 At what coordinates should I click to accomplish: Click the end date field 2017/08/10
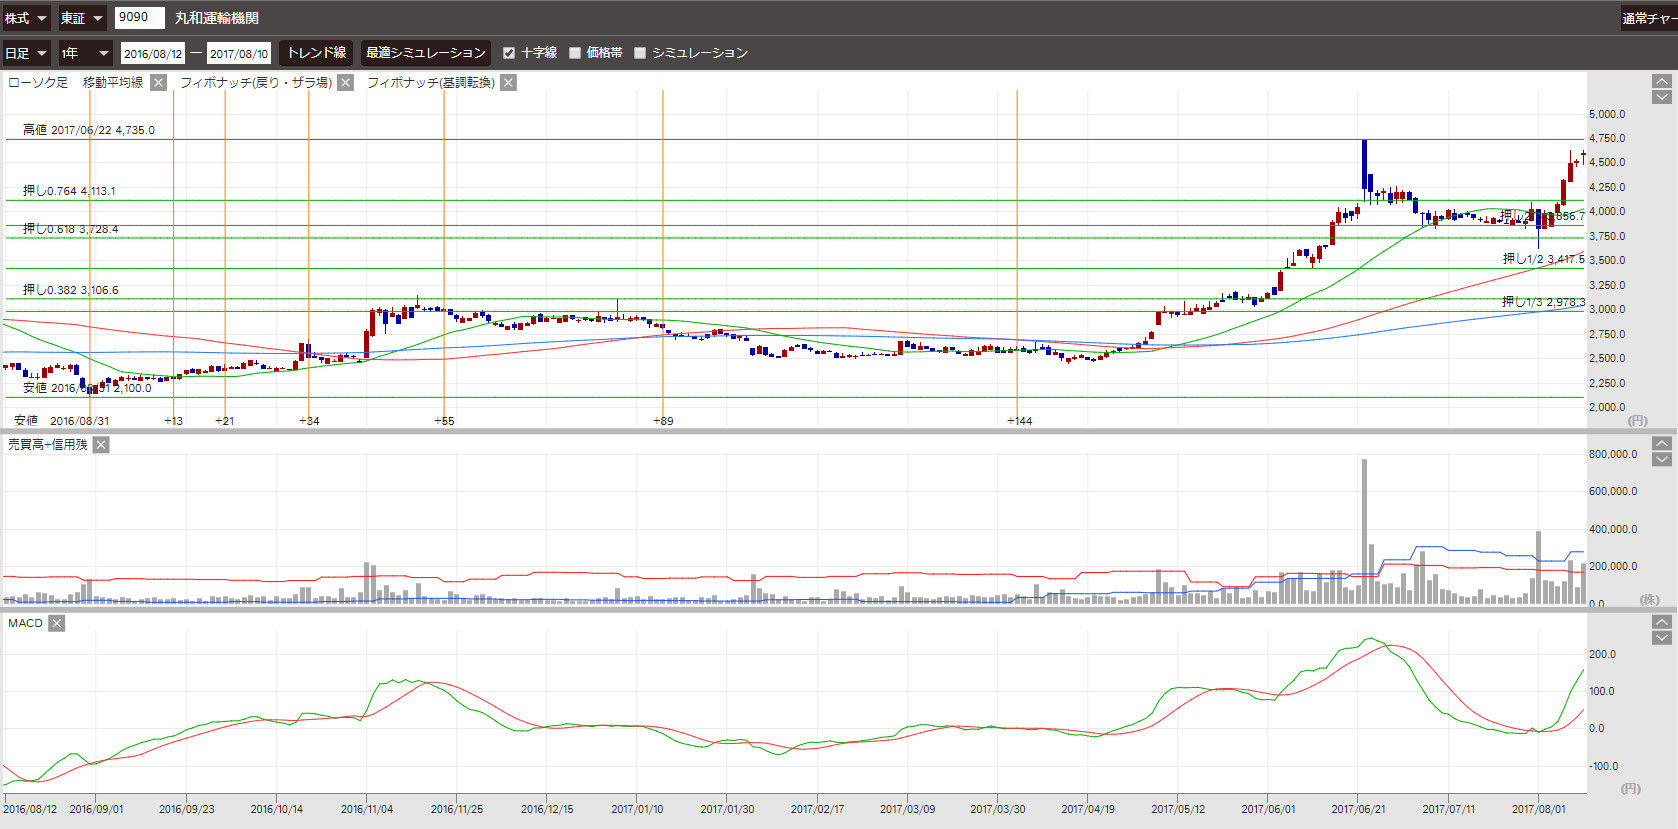239,53
